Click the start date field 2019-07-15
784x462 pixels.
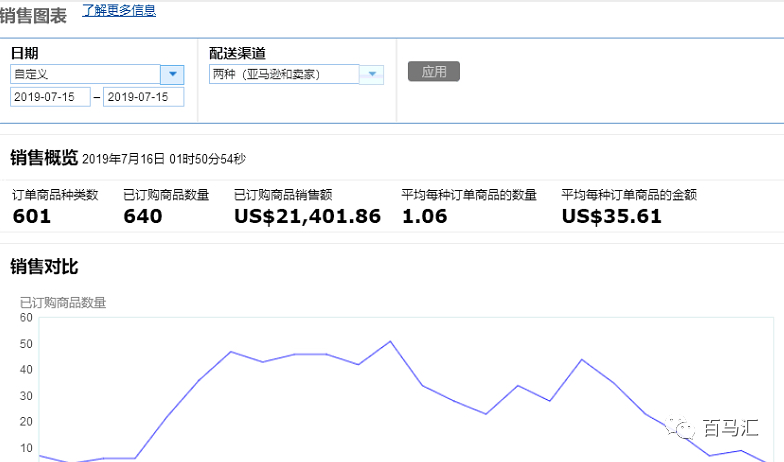pyautogui.click(x=50, y=97)
